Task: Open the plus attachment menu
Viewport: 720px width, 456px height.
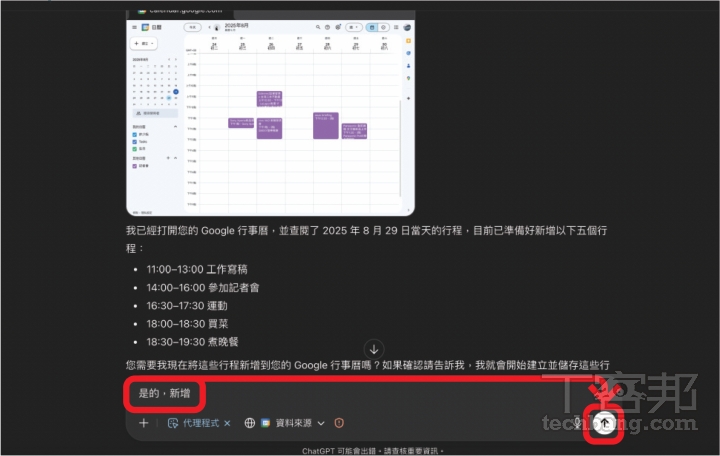Action: (143, 423)
